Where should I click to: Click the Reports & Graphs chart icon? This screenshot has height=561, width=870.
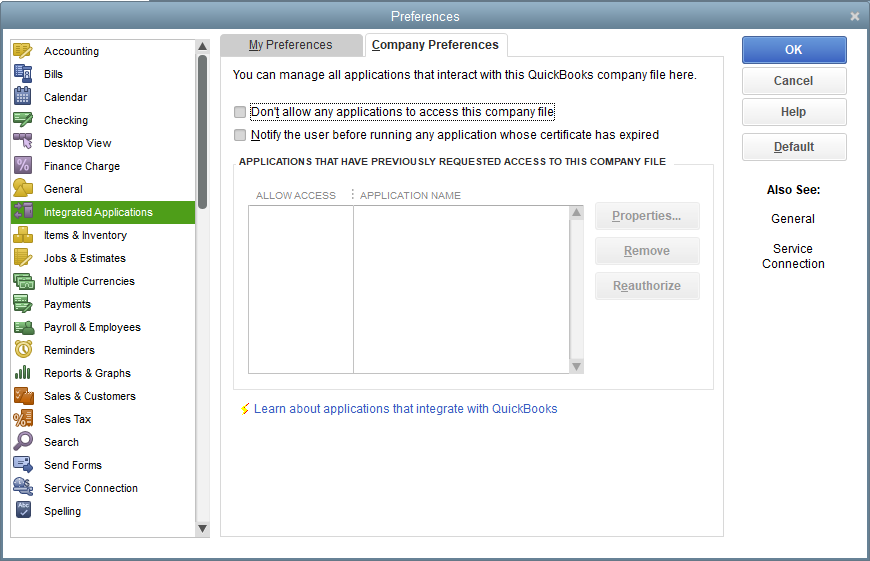(23, 373)
